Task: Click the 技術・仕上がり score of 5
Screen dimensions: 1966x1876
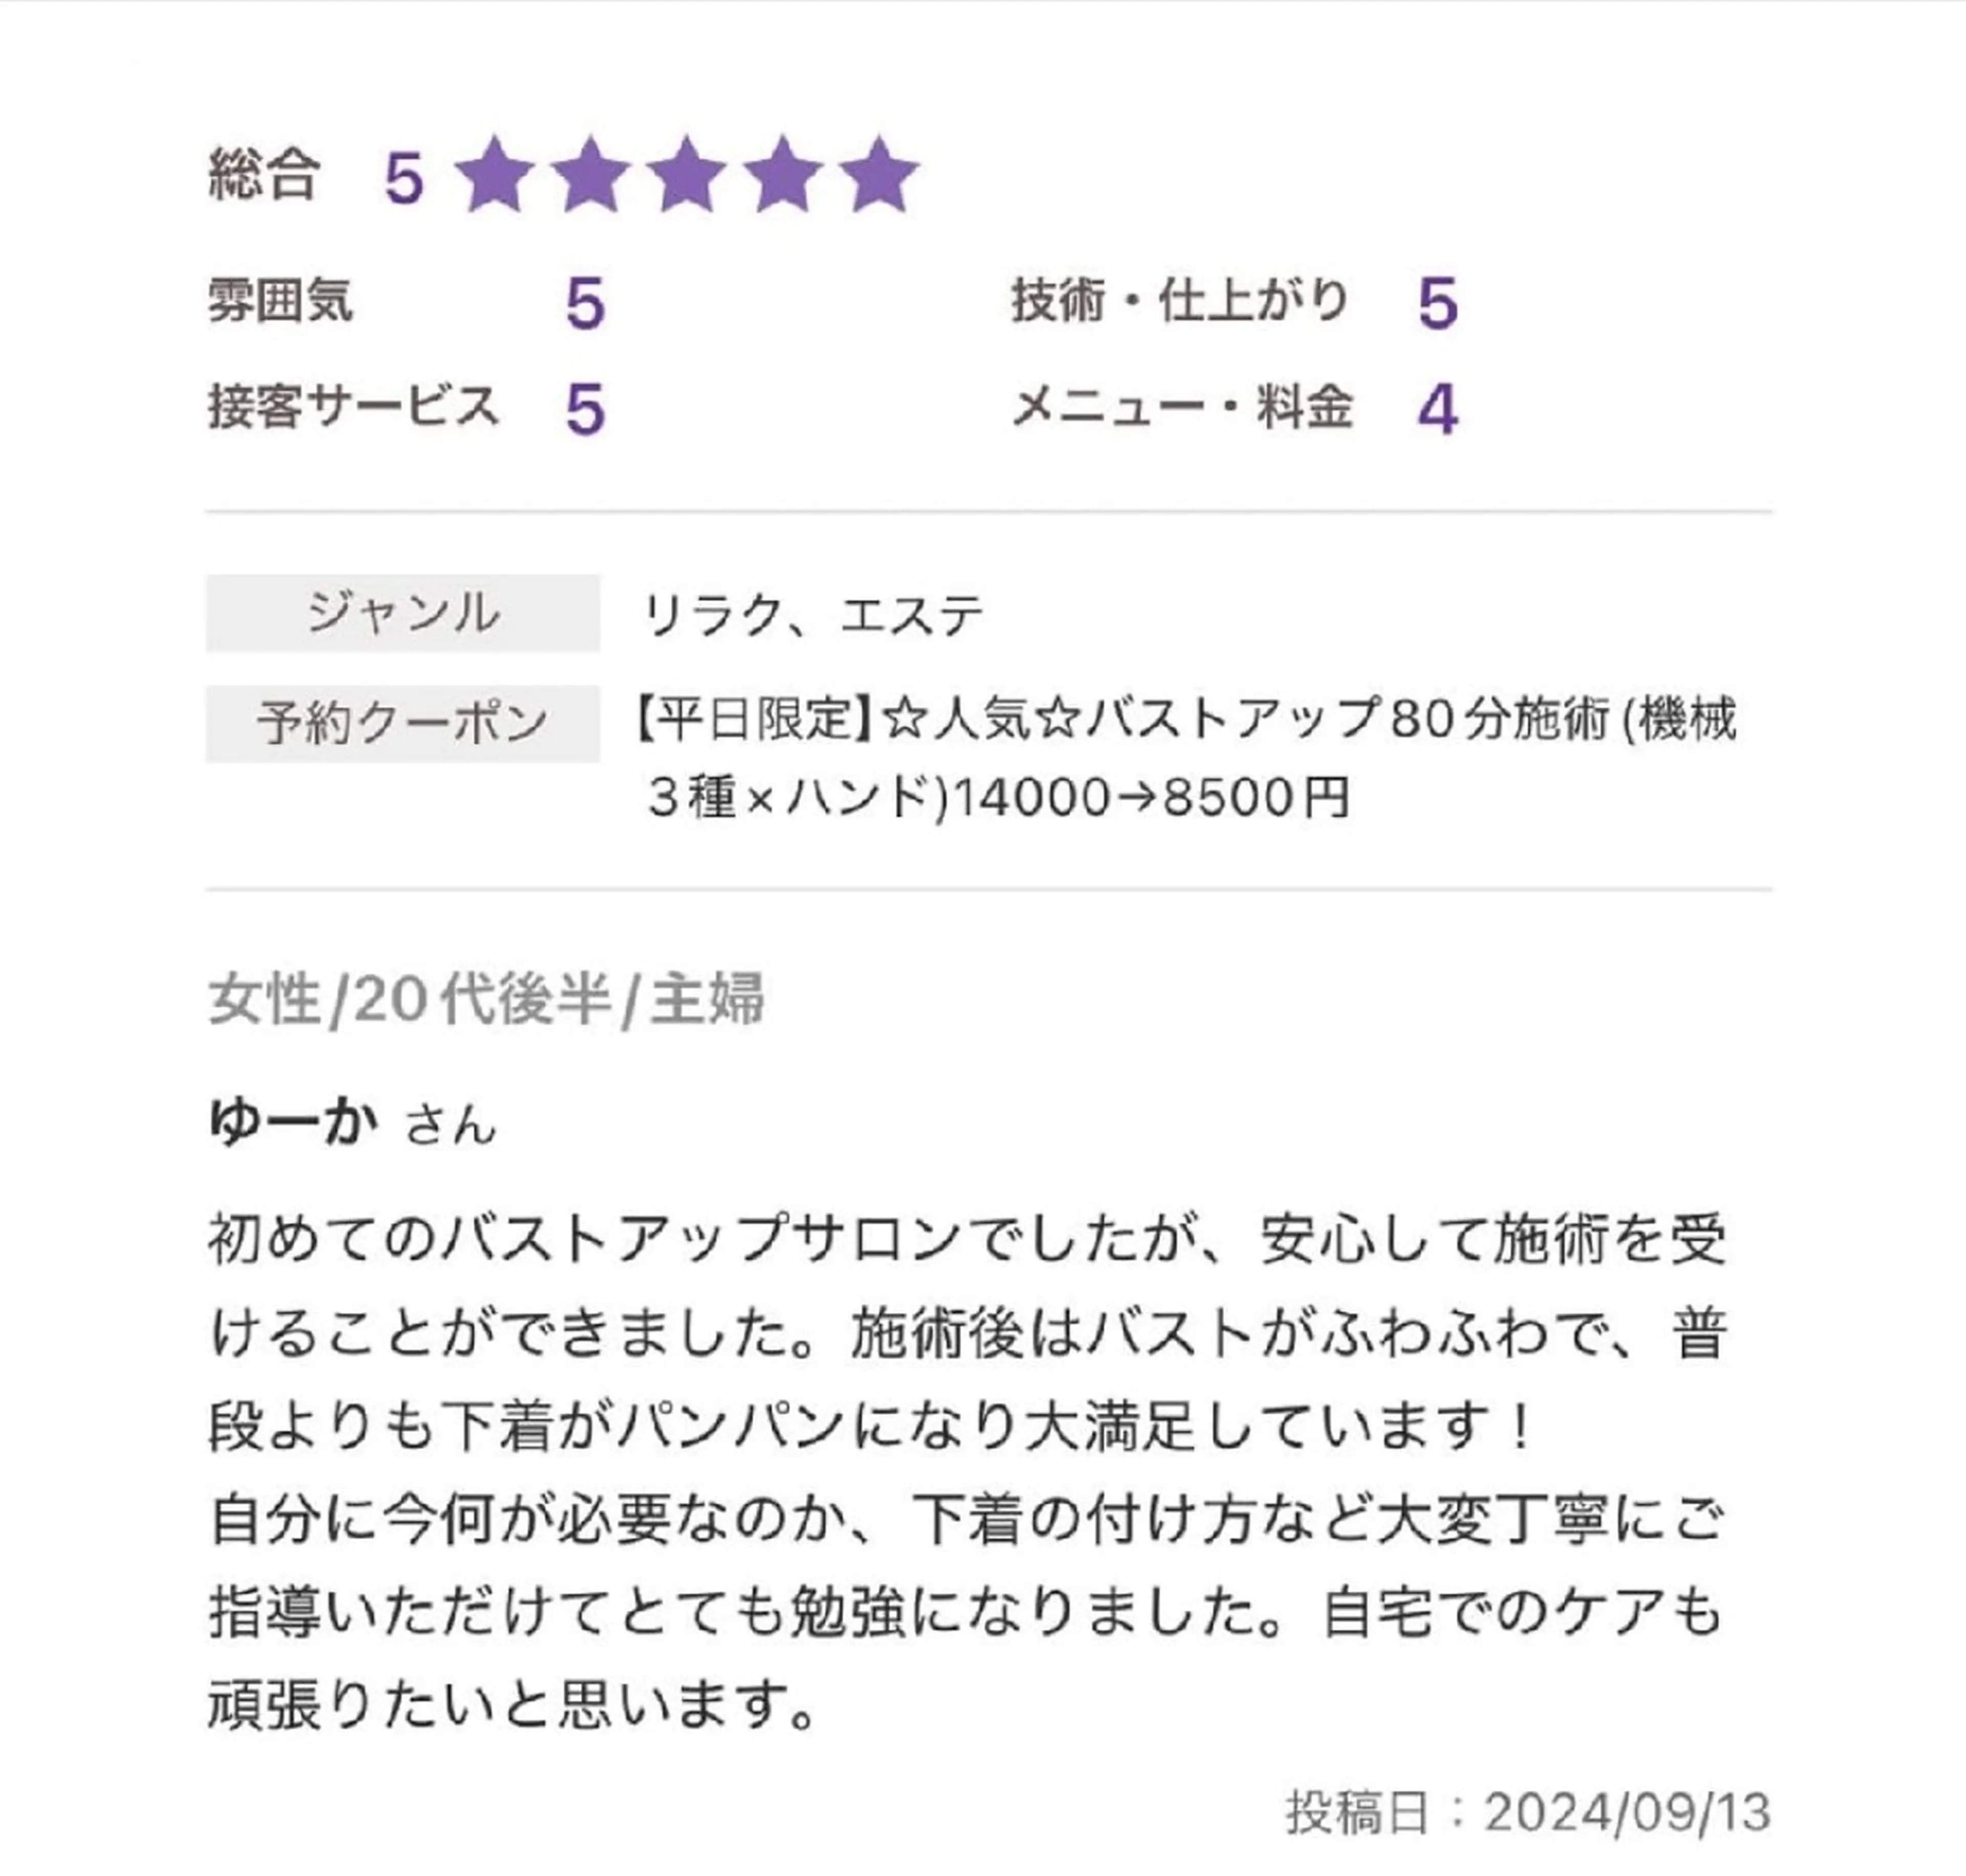Action: pyautogui.click(x=1438, y=303)
